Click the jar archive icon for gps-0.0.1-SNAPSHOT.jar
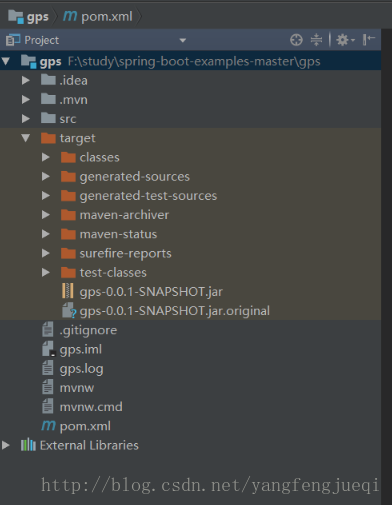The width and height of the screenshot is (392, 505). pyautogui.click(x=68, y=291)
